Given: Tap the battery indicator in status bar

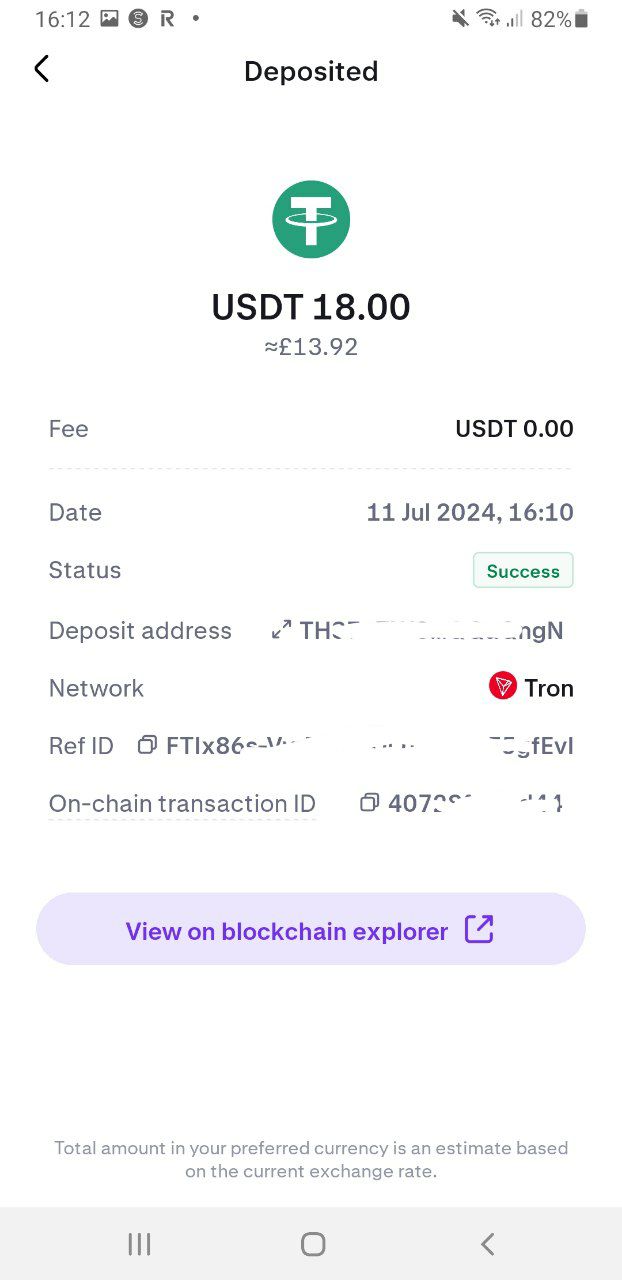Looking at the screenshot, I should point(582,19).
